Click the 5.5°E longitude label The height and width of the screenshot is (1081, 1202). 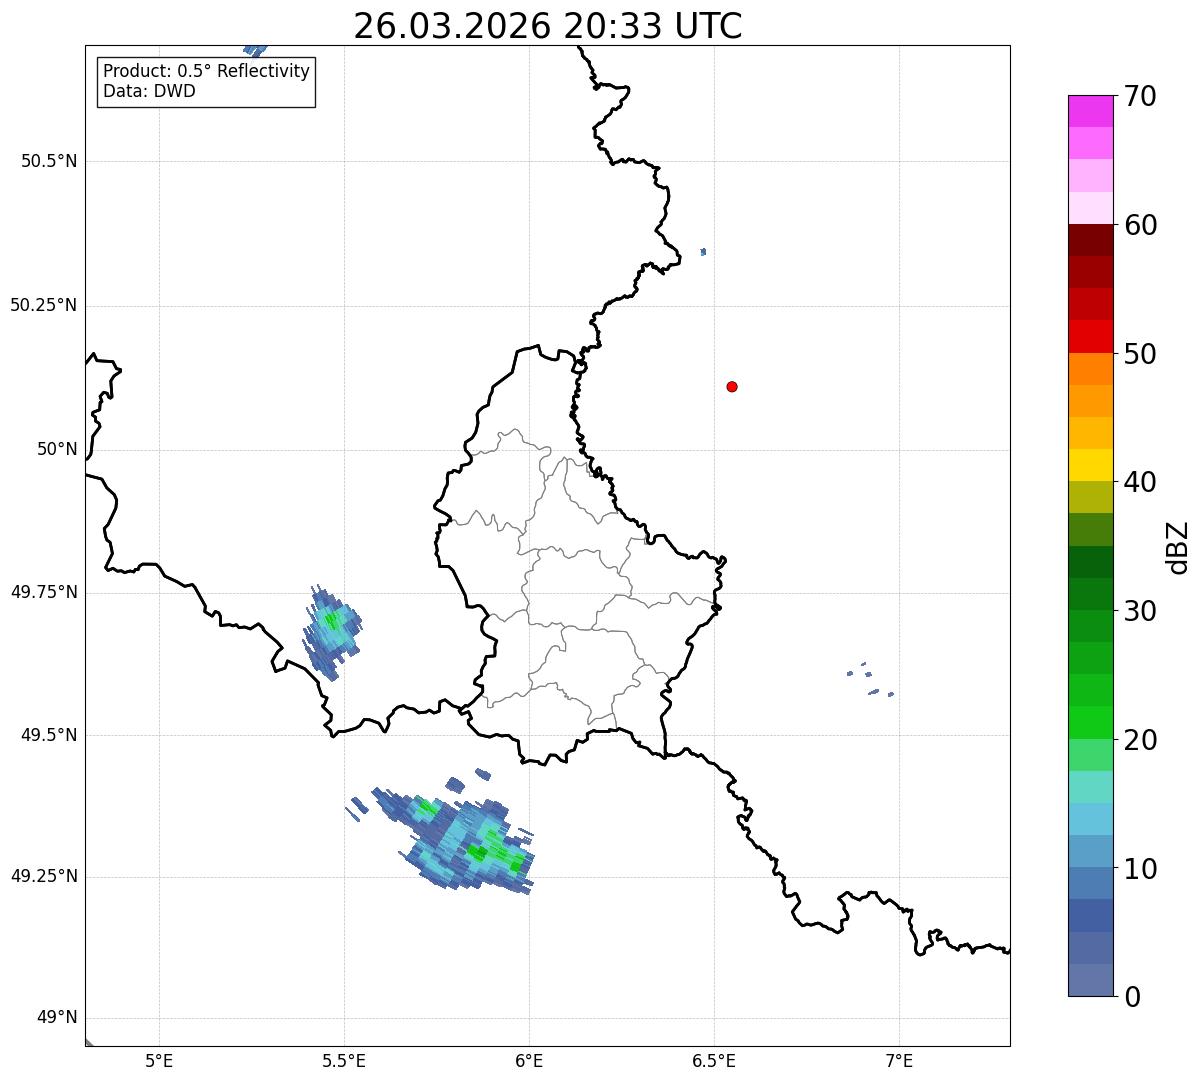point(344,1060)
